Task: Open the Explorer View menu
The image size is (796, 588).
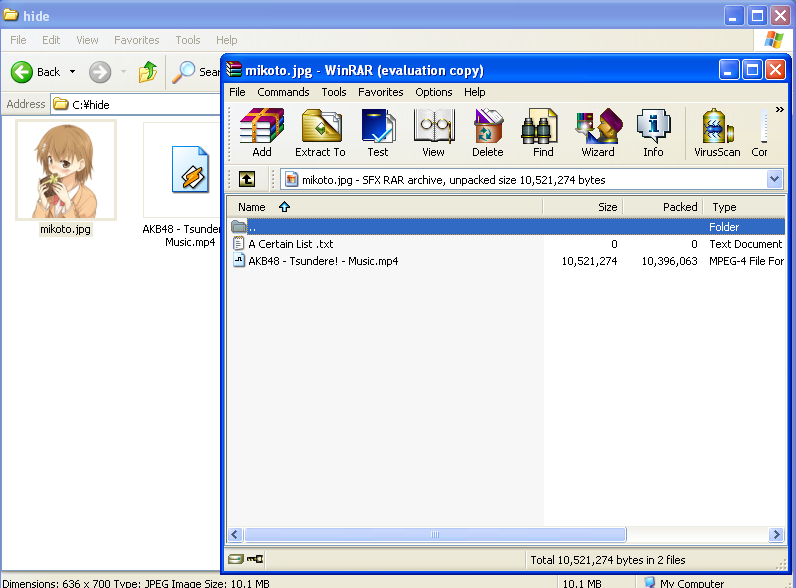Action: pyautogui.click(x=87, y=40)
